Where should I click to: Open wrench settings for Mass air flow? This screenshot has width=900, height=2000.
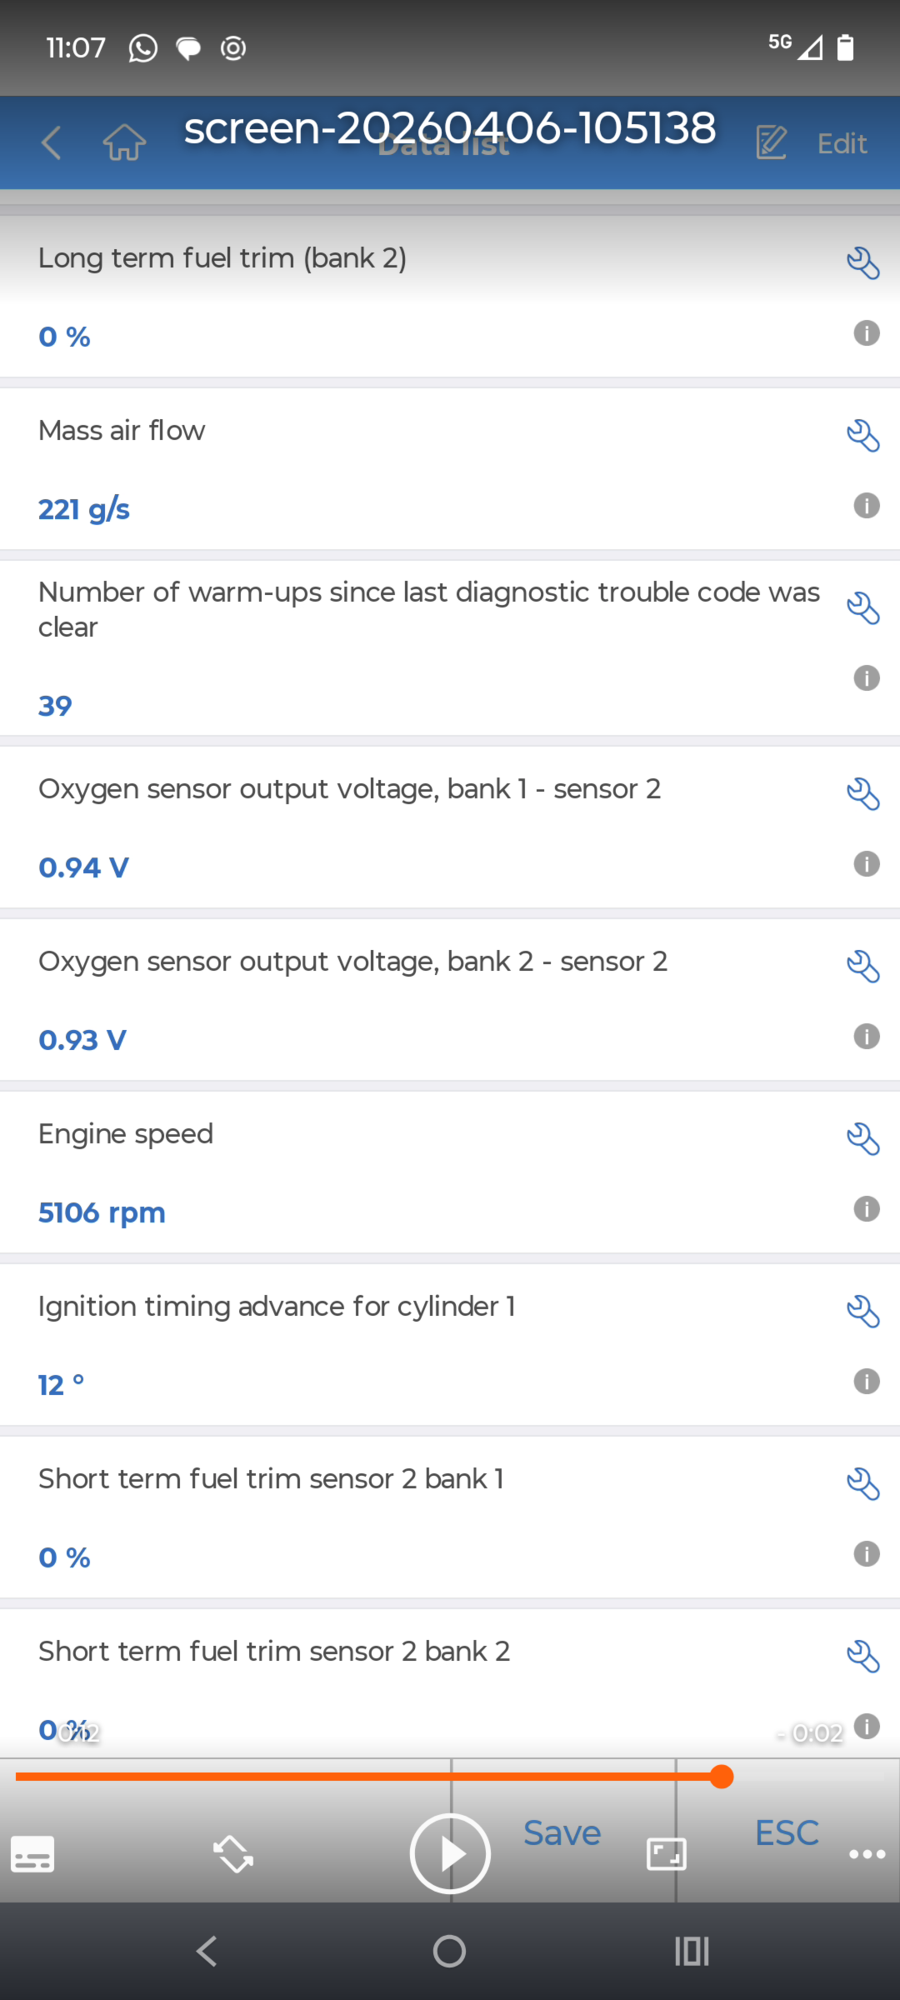(862, 436)
